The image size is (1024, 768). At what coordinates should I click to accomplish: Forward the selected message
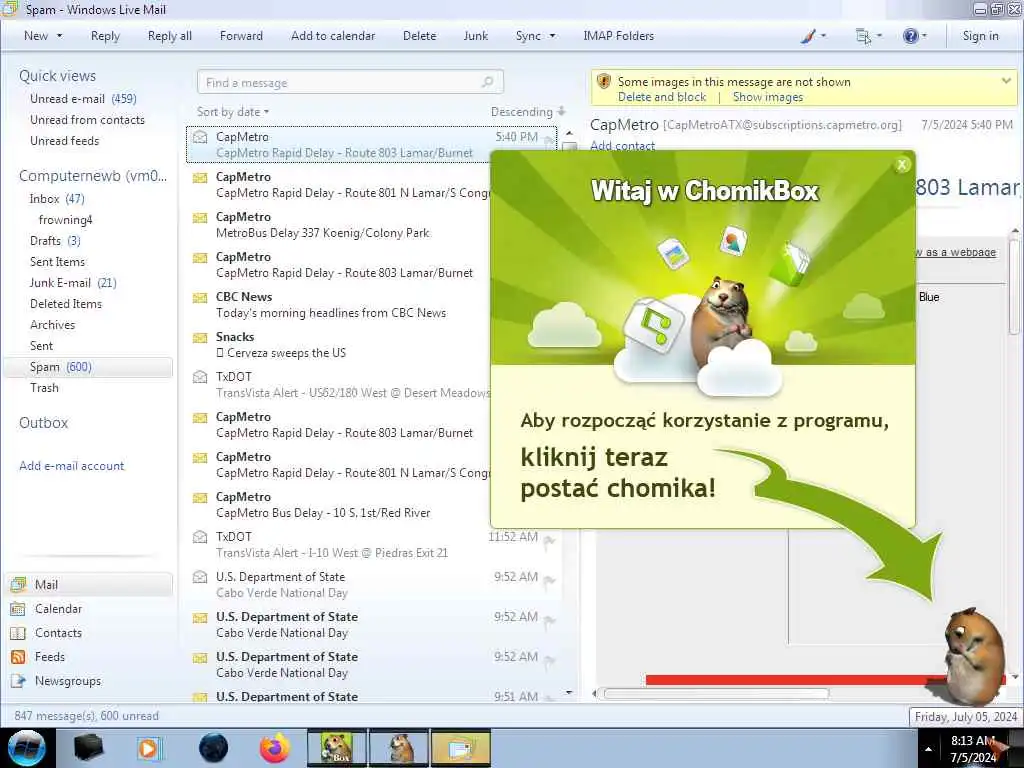pyautogui.click(x=241, y=36)
